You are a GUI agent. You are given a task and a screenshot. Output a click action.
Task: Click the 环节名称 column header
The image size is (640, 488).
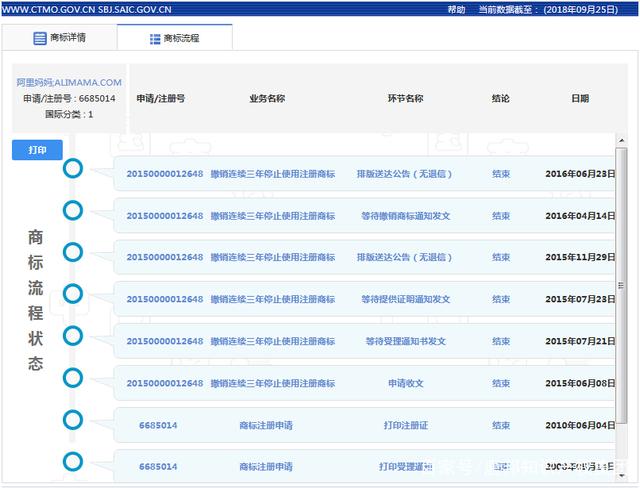(x=405, y=98)
